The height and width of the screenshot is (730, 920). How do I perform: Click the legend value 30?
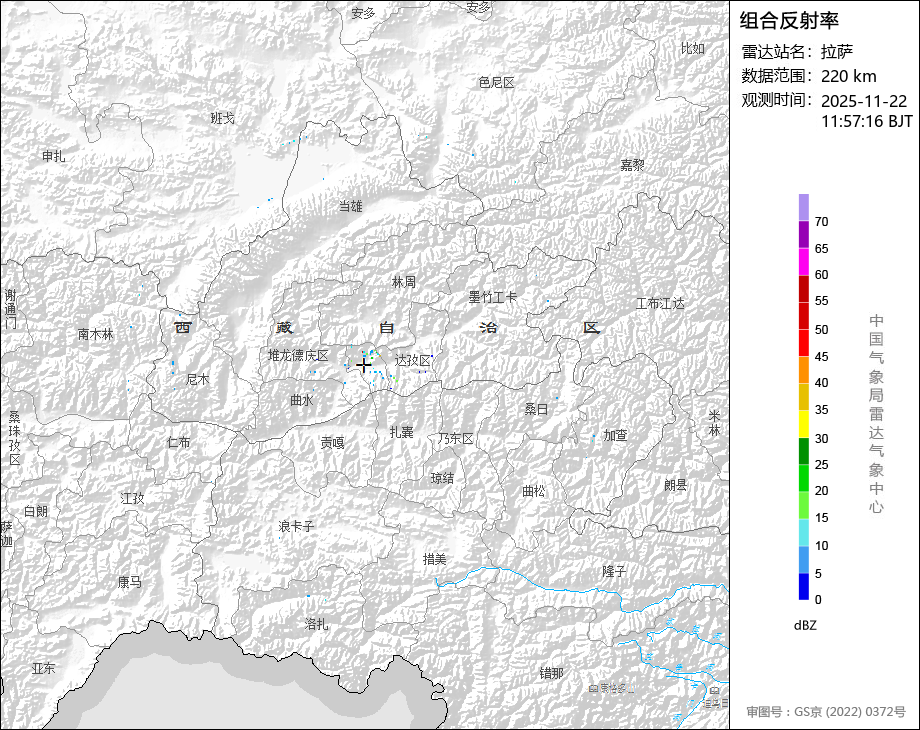821,438
